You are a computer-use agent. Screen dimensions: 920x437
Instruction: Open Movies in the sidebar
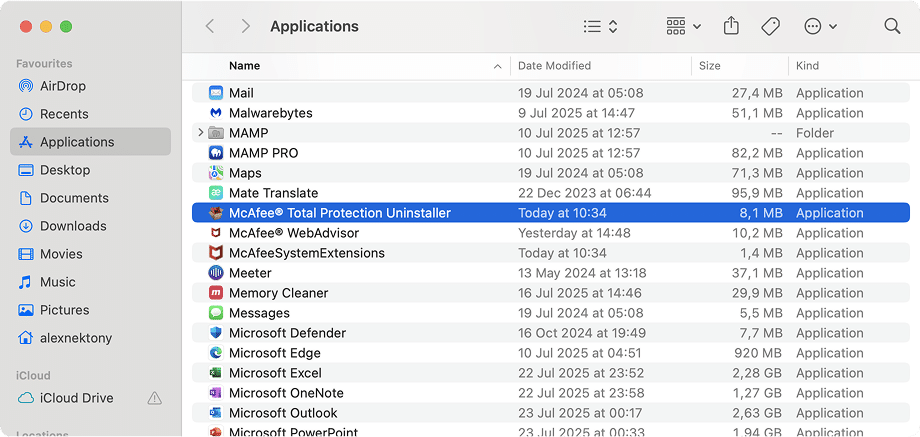(x=90, y=254)
